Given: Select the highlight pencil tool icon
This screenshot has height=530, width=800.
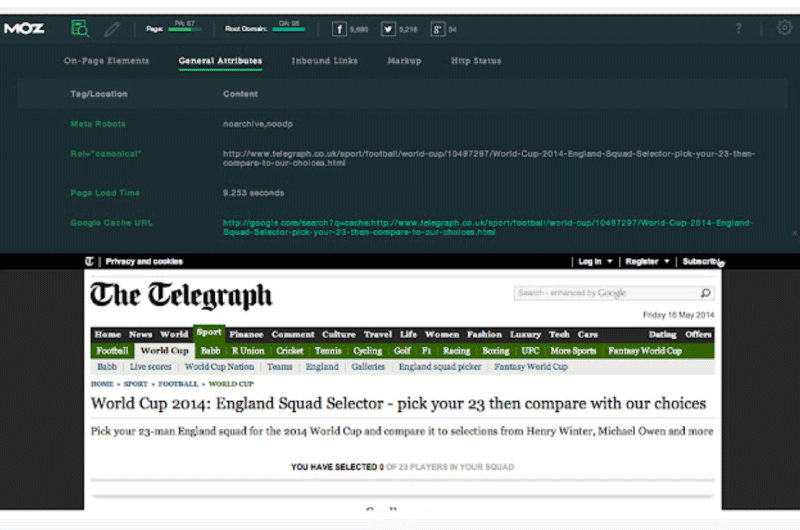Looking at the screenshot, I should click(112, 29).
